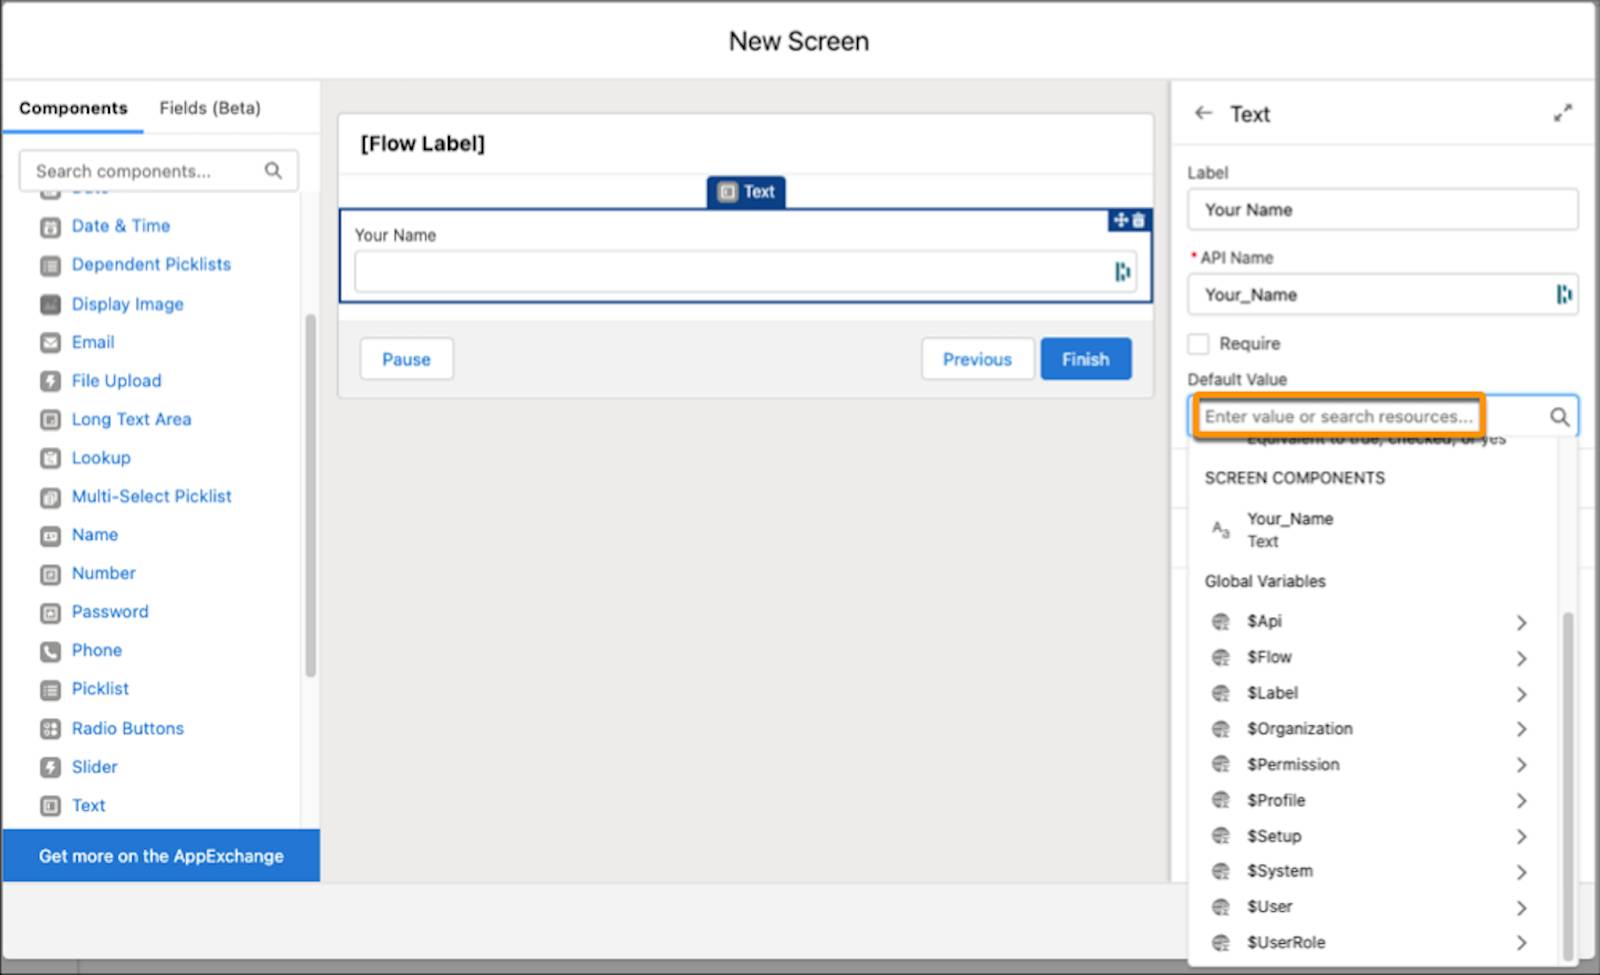Click the trash icon to delete Your Name component

tap(1139, 220)
